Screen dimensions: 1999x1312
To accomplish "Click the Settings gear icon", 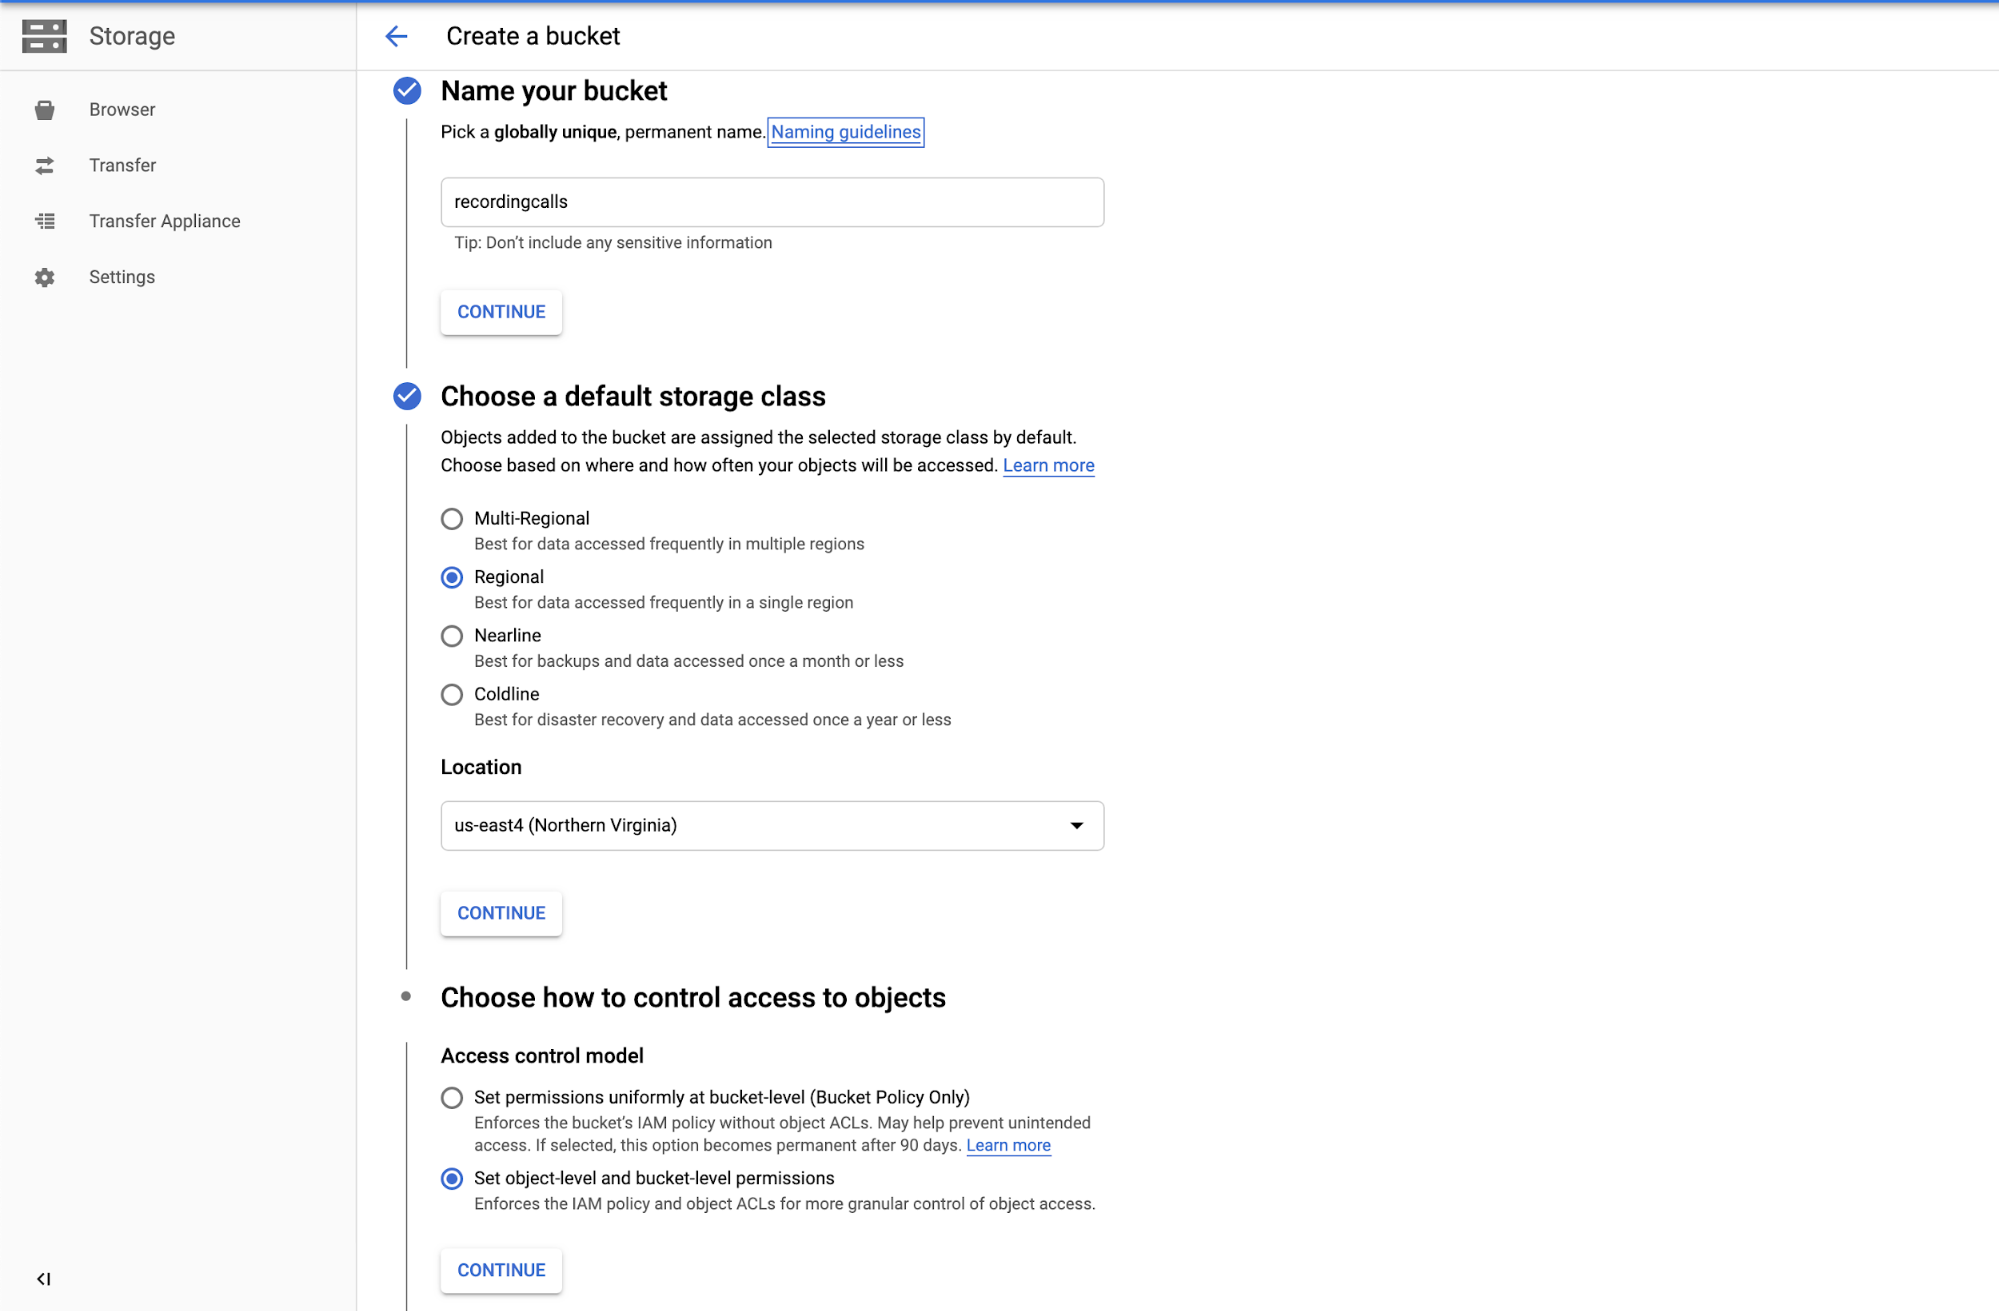I will (x=44, y=277).
